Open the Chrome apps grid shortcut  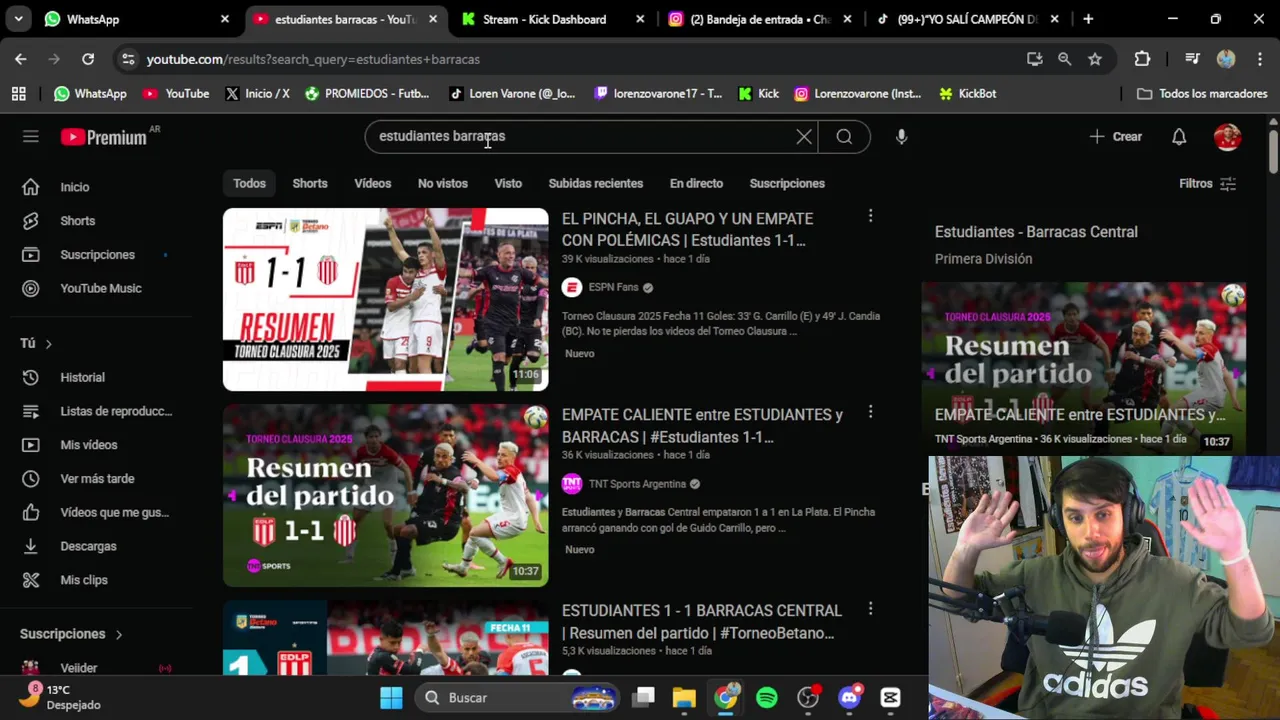coord(18,94)
